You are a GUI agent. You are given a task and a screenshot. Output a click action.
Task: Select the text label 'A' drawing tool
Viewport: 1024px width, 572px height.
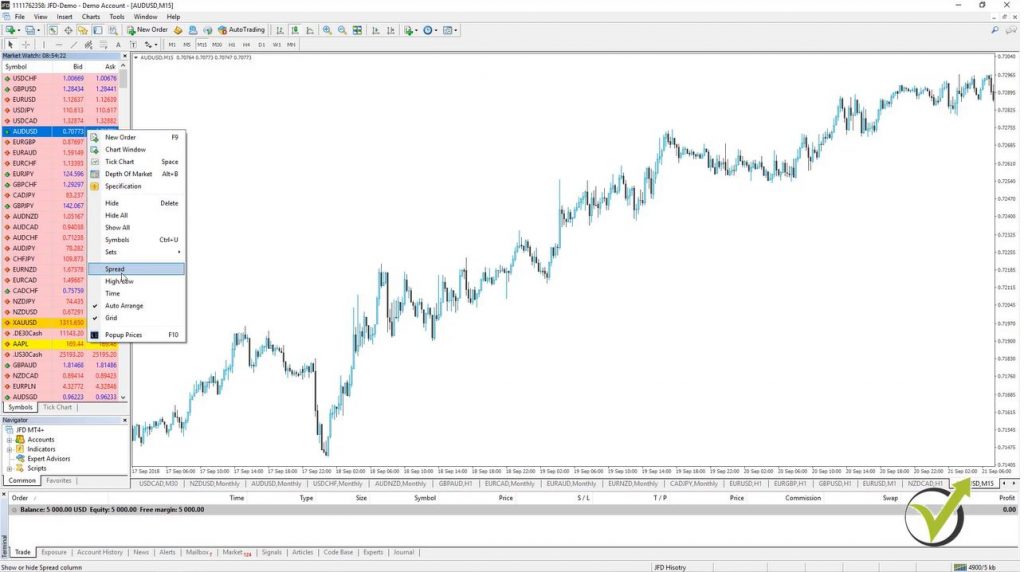click(x=118, y=45)
